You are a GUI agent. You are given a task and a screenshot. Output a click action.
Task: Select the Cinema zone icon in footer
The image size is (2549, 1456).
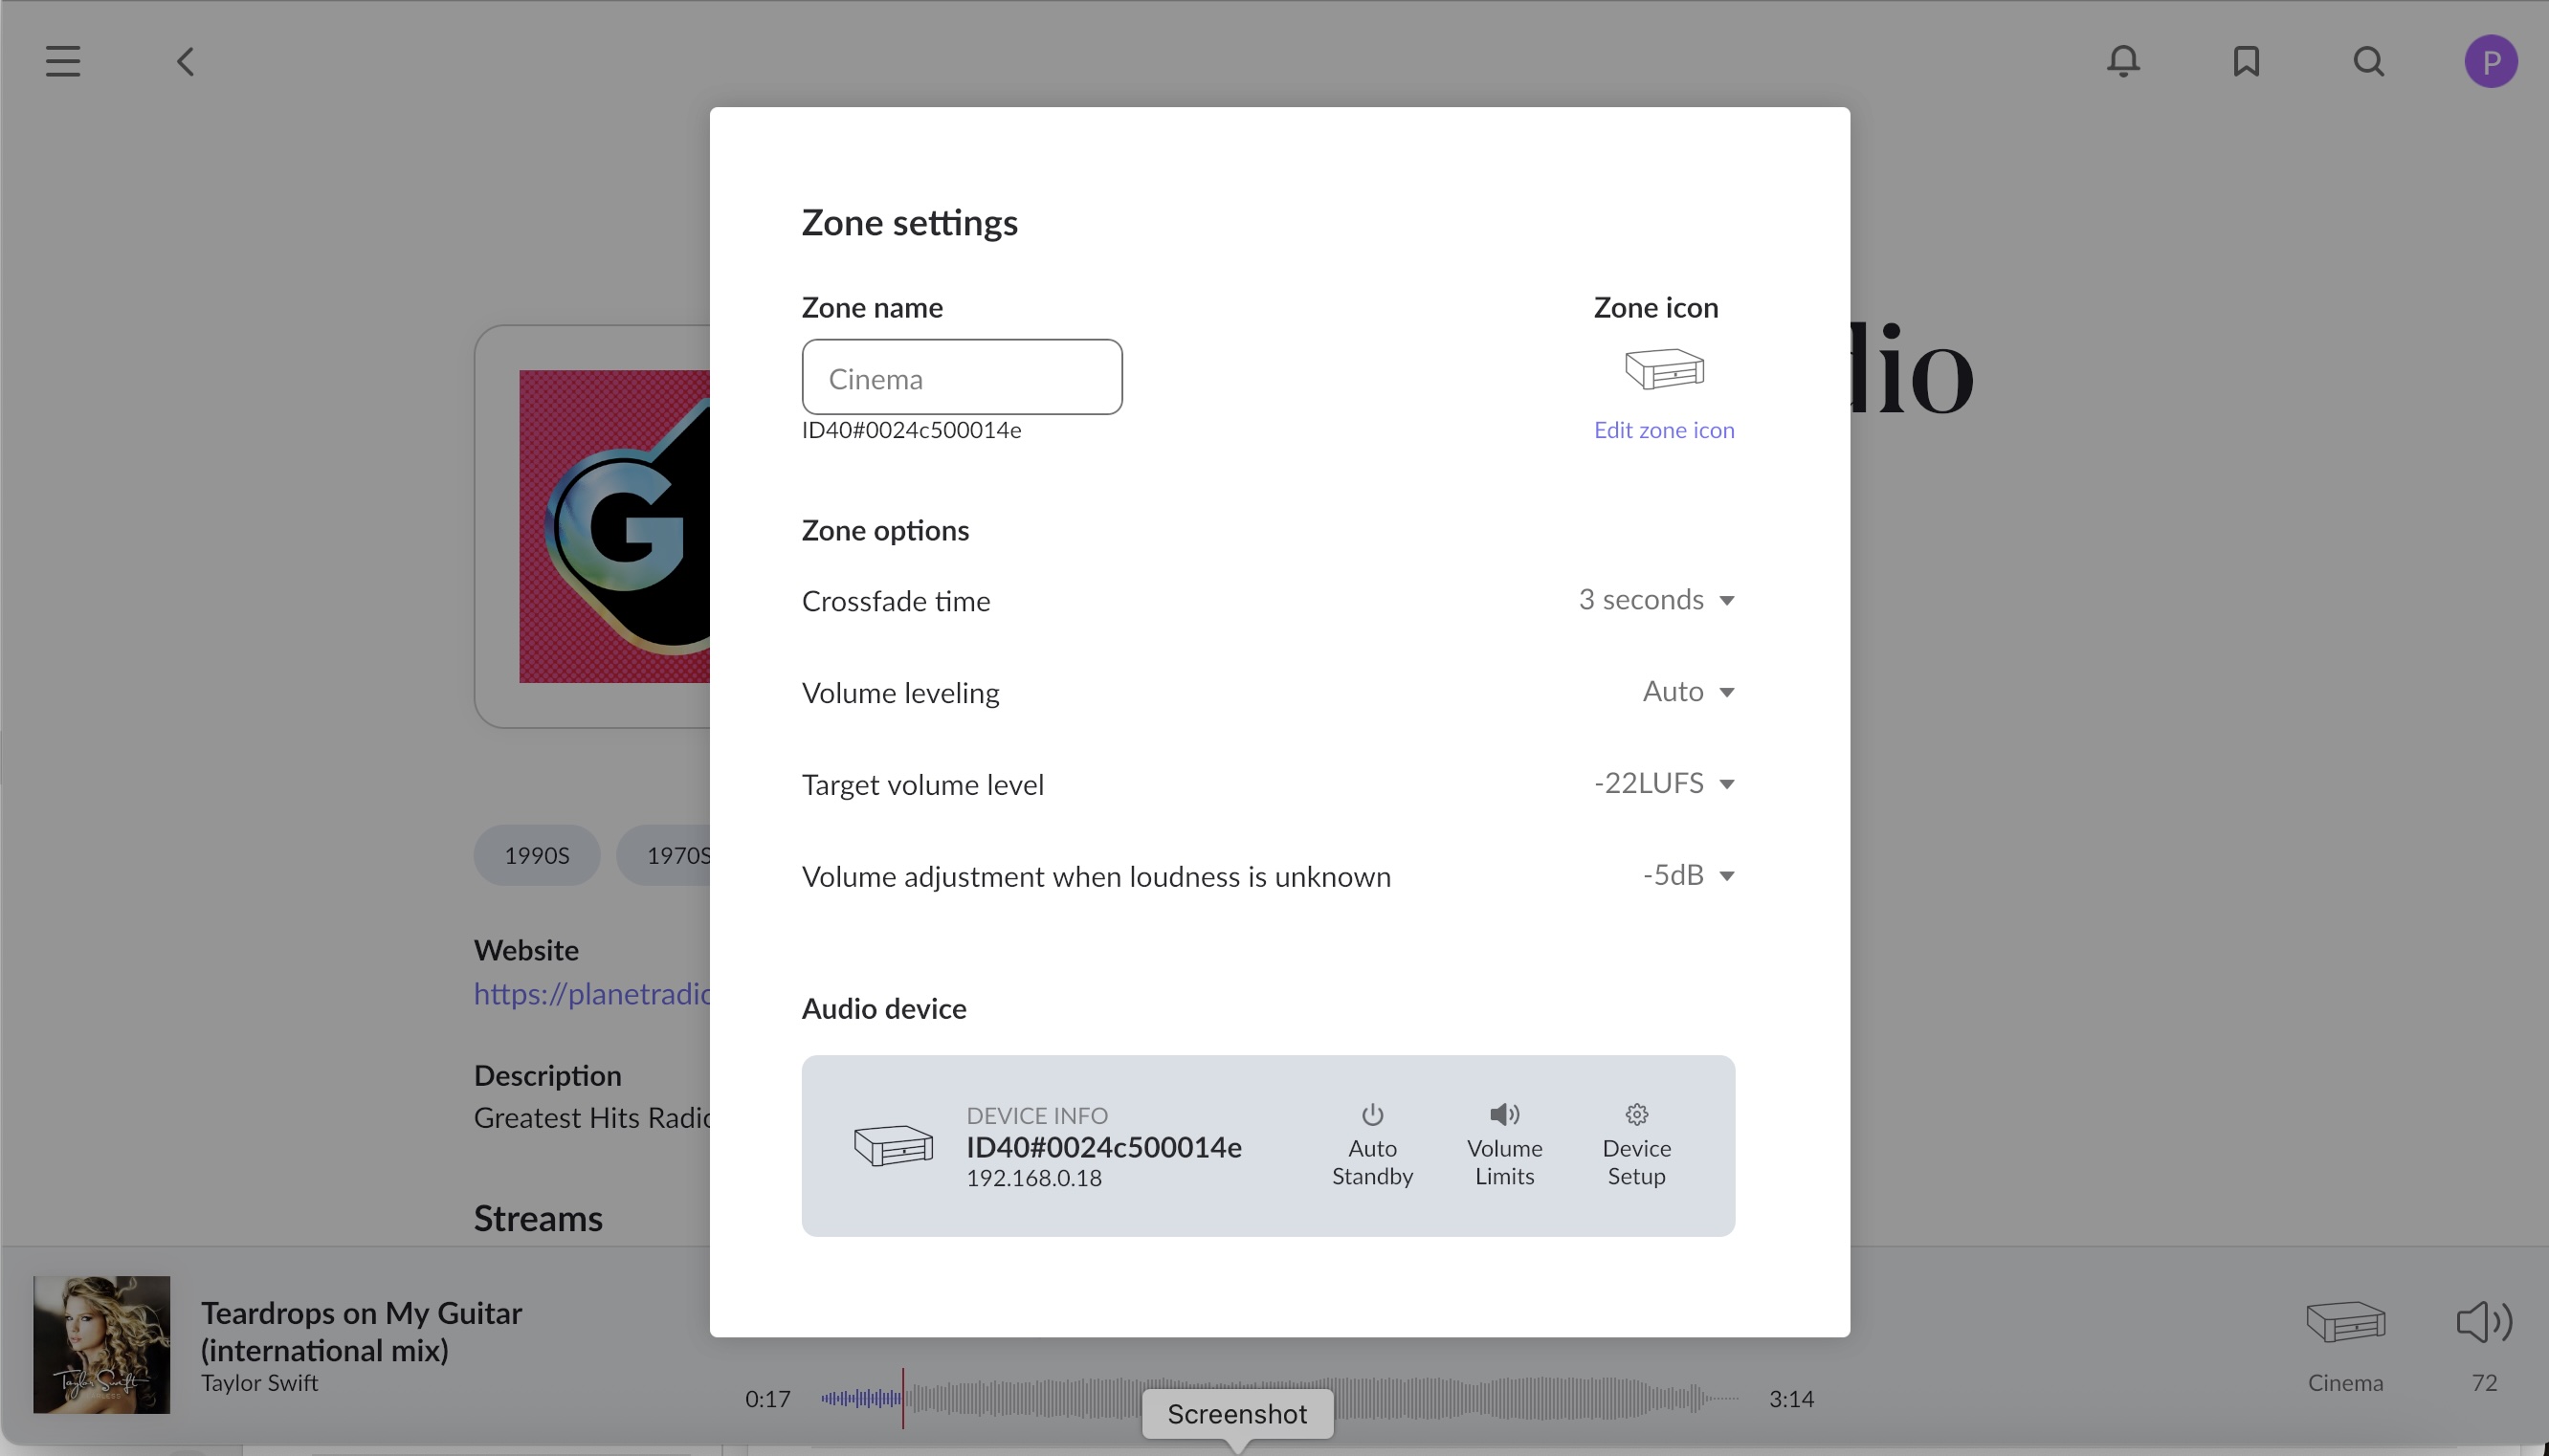[2345, 1323]
